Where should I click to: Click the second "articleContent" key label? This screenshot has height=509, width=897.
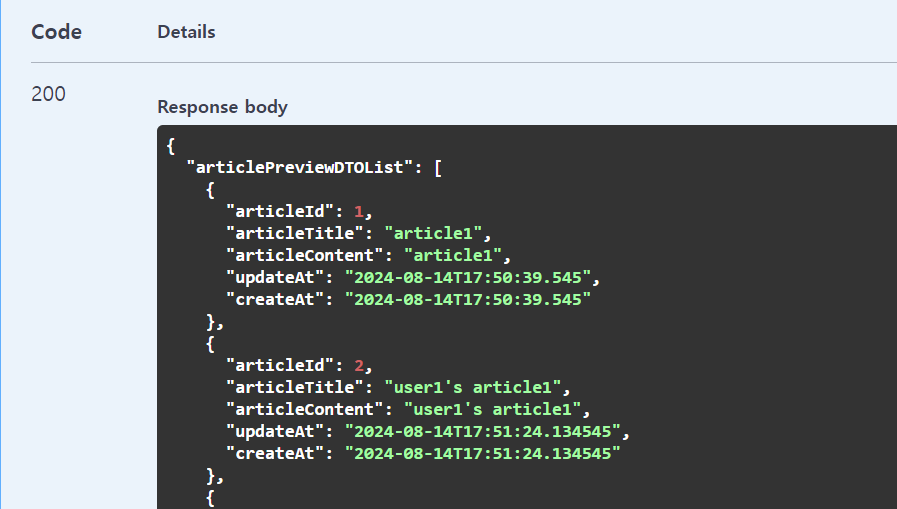[x=304, y=409]
